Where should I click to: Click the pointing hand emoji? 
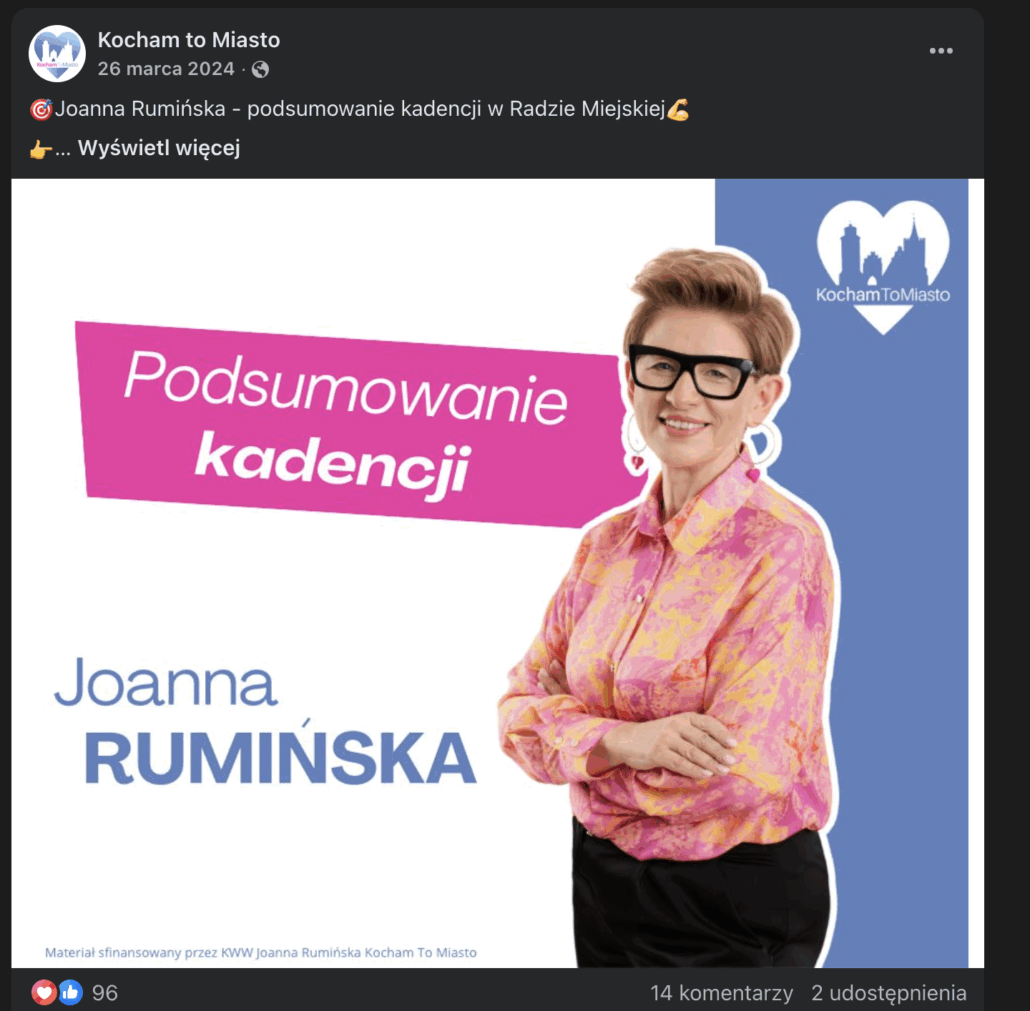pos(41,149)
